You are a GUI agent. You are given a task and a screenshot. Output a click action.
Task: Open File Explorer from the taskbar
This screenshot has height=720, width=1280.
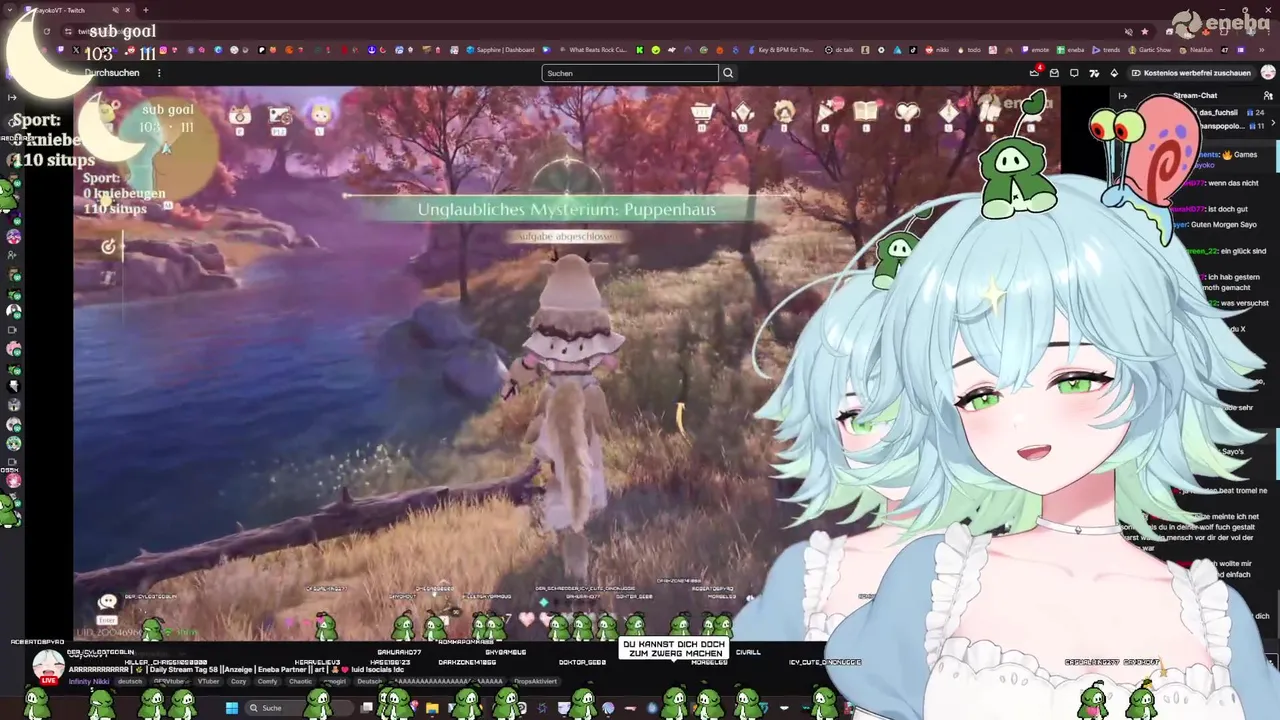(432, 708)
